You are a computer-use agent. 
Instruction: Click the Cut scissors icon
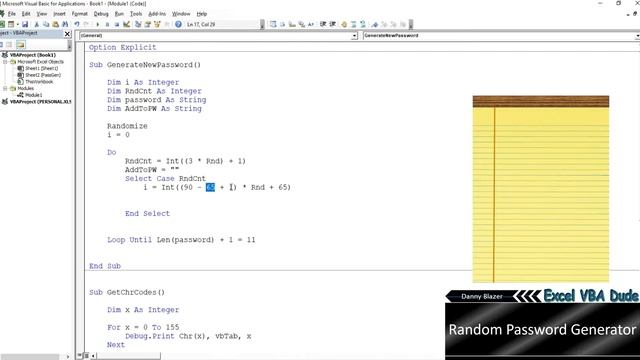point(36,24)
